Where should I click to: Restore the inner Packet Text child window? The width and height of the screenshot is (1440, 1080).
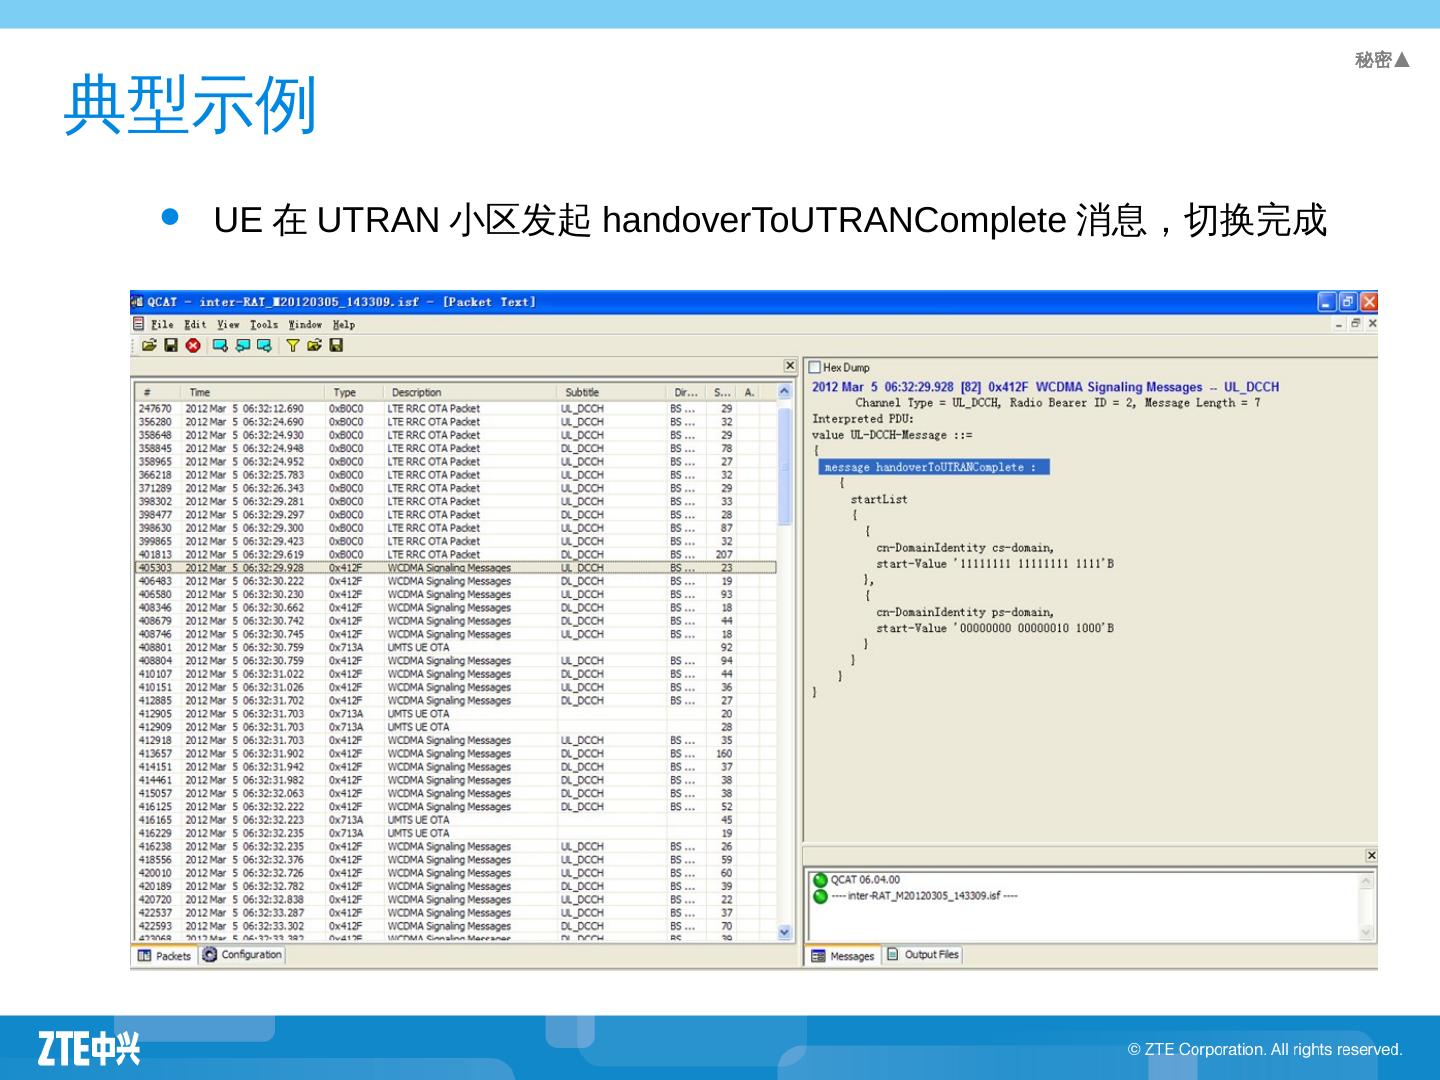[x=1356, y=324]
